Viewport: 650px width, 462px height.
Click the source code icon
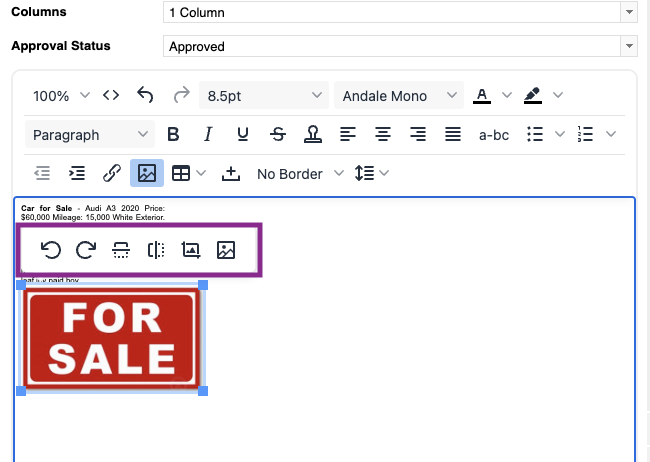[x=111, y=96]
